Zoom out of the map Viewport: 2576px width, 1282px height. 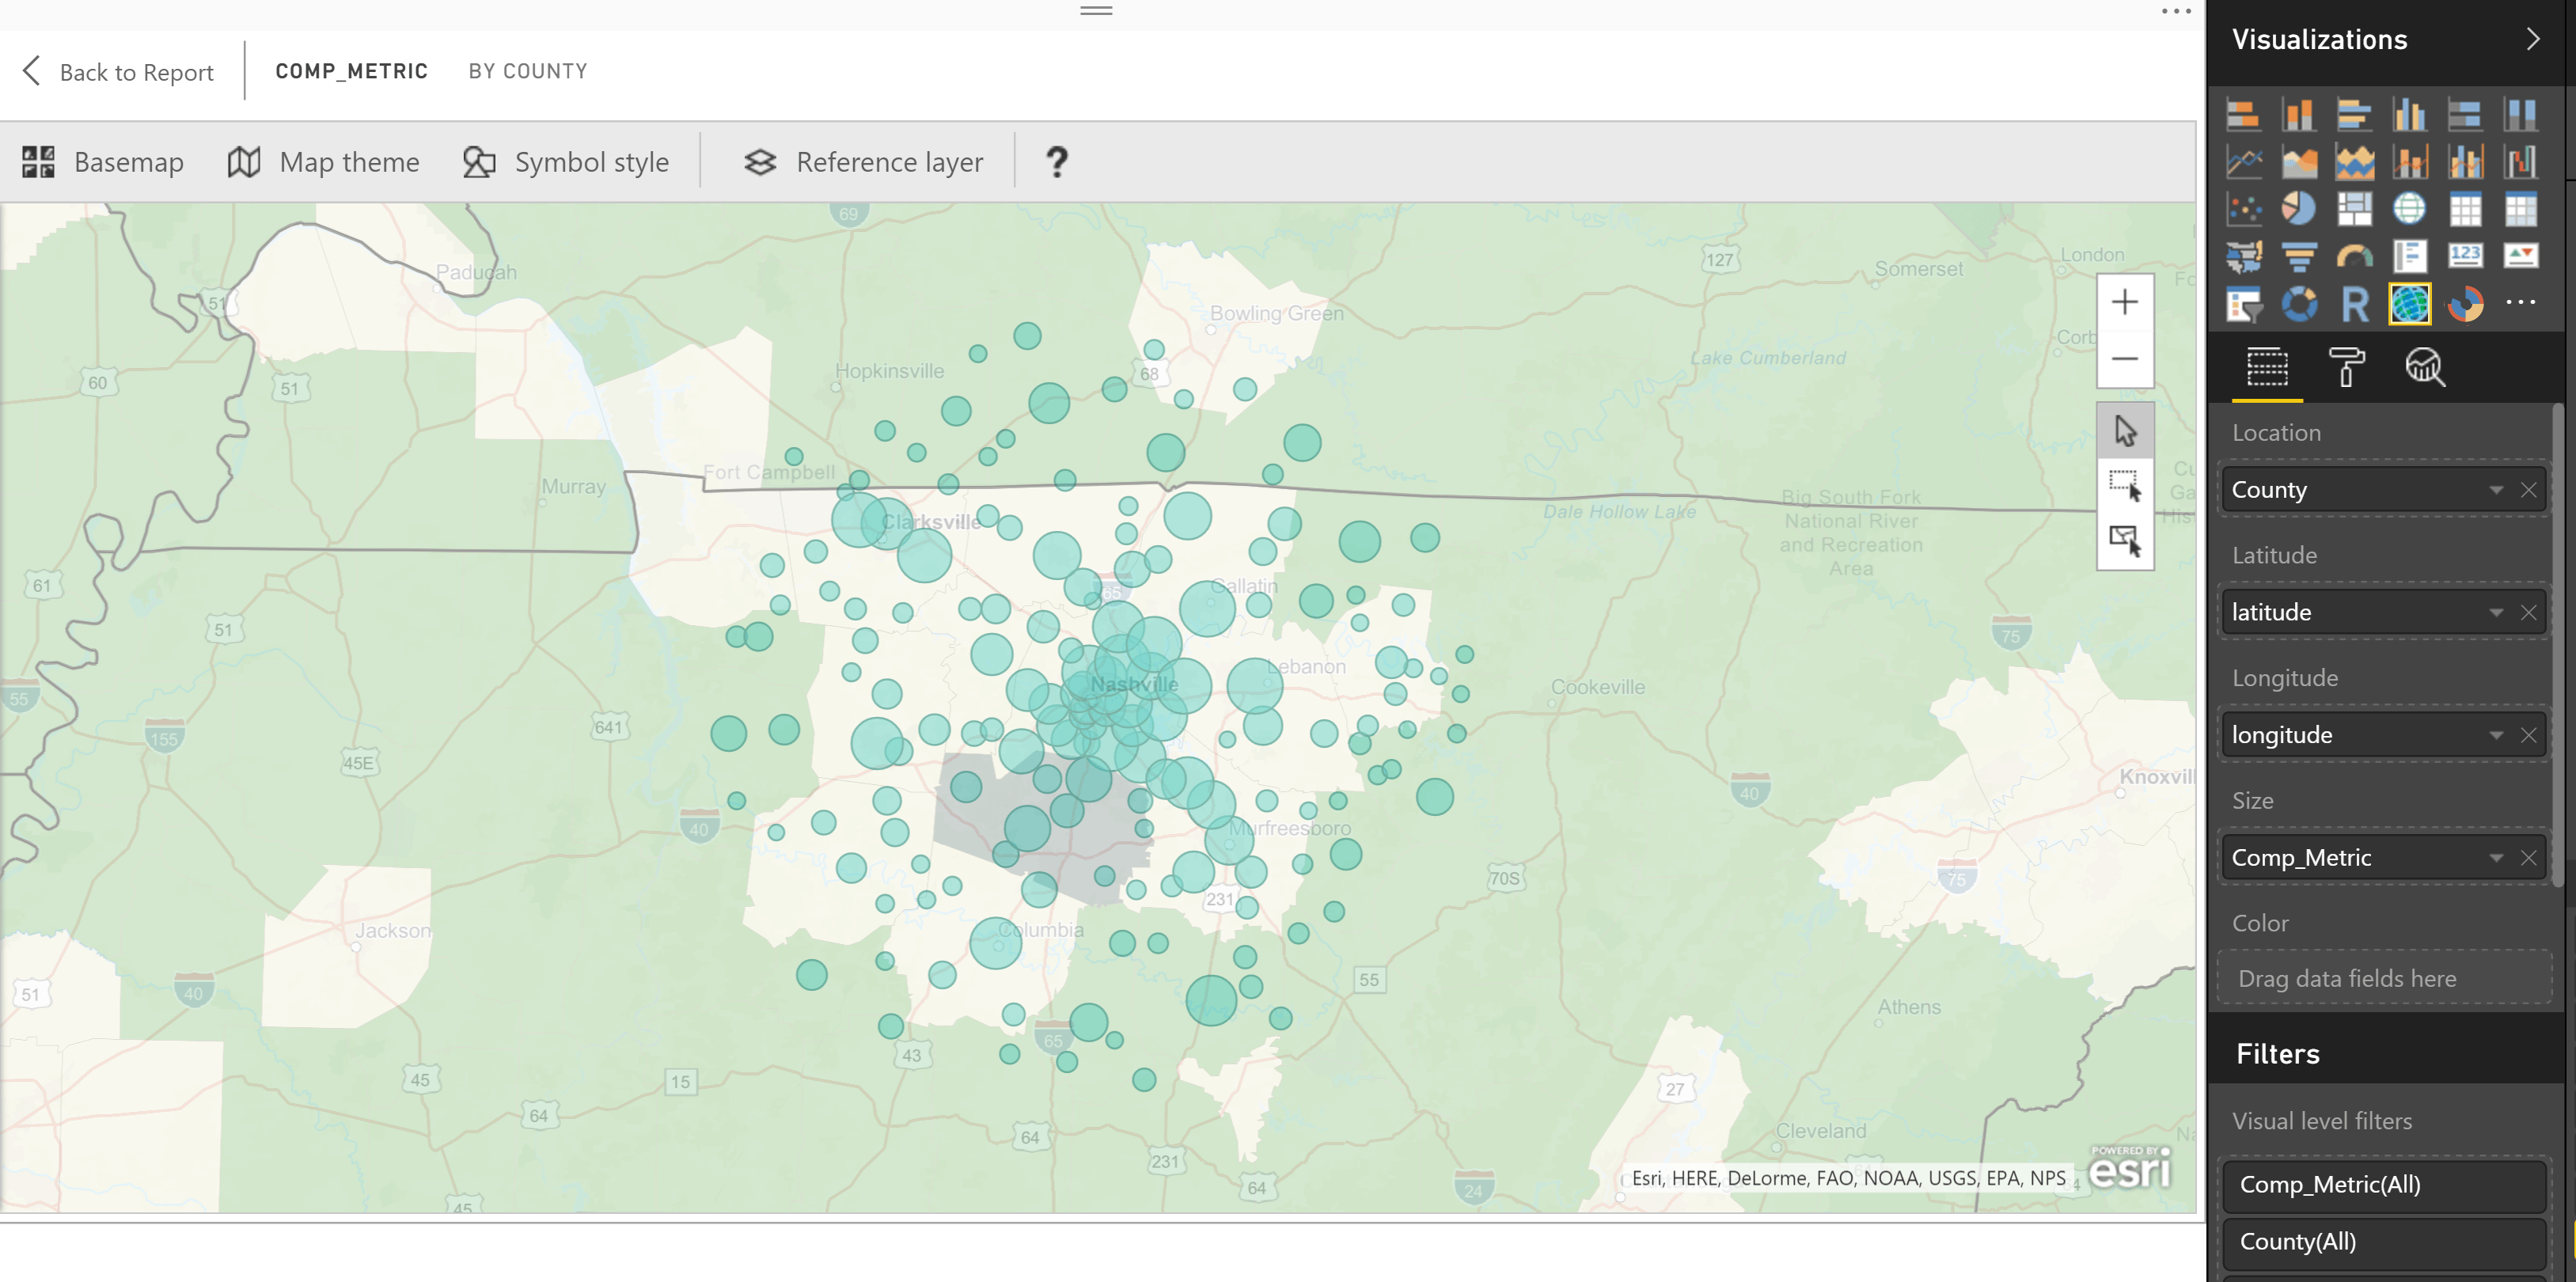2124,359
